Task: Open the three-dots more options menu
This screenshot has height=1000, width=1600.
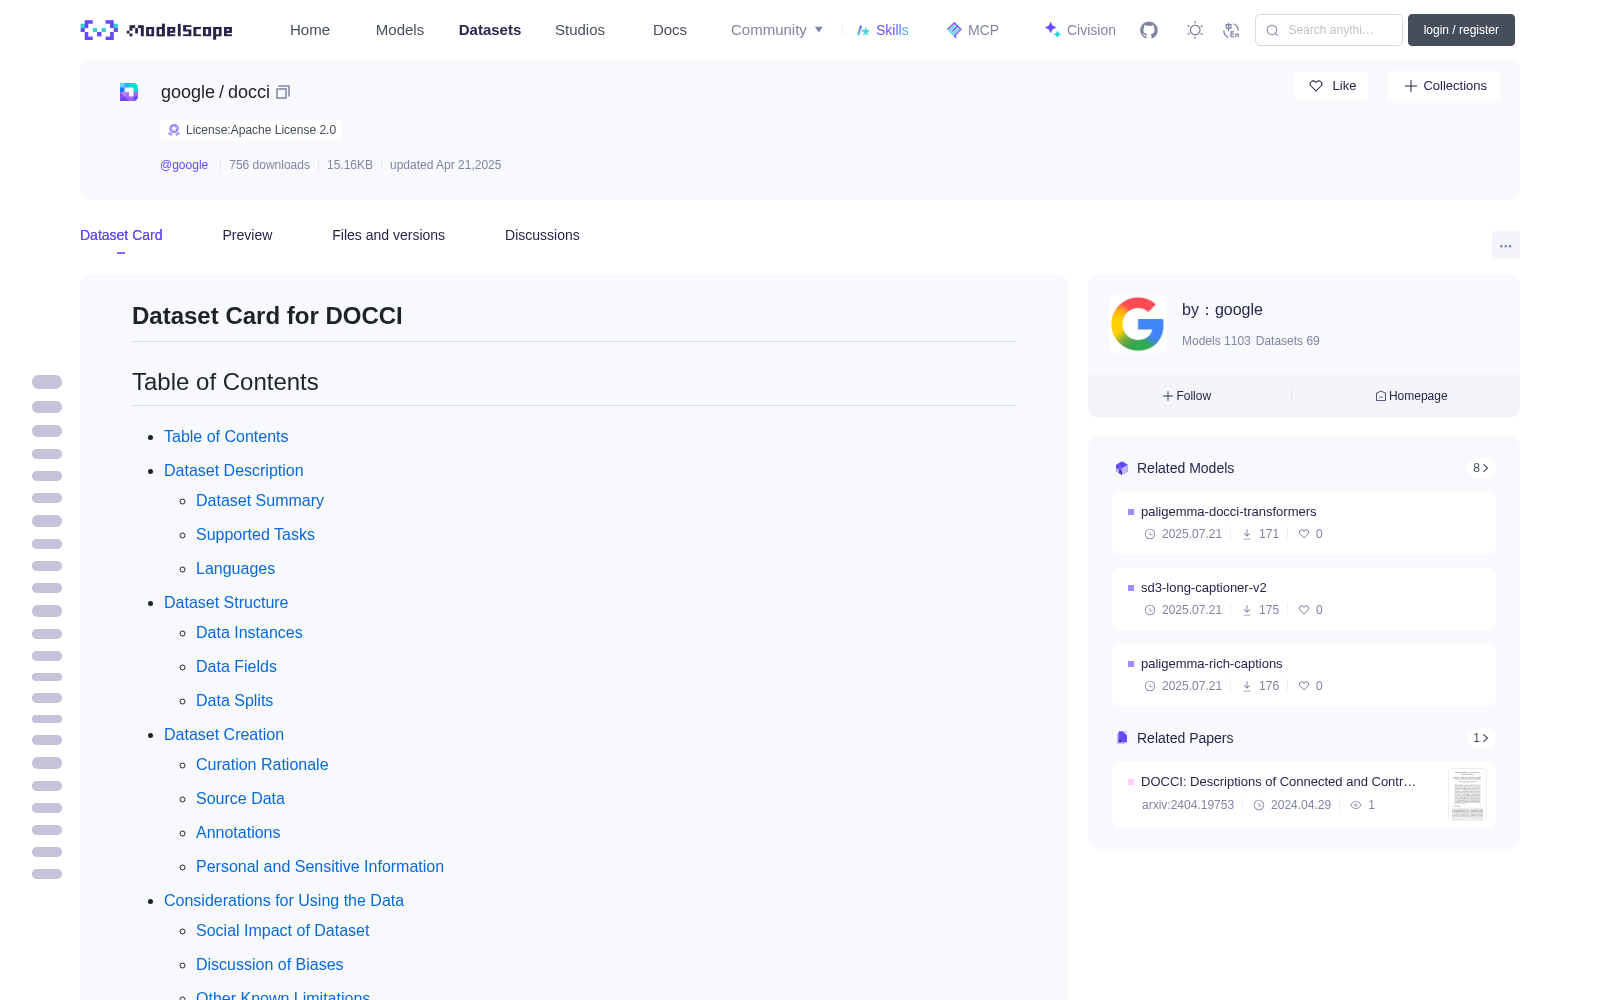Action: (1506, 245)
